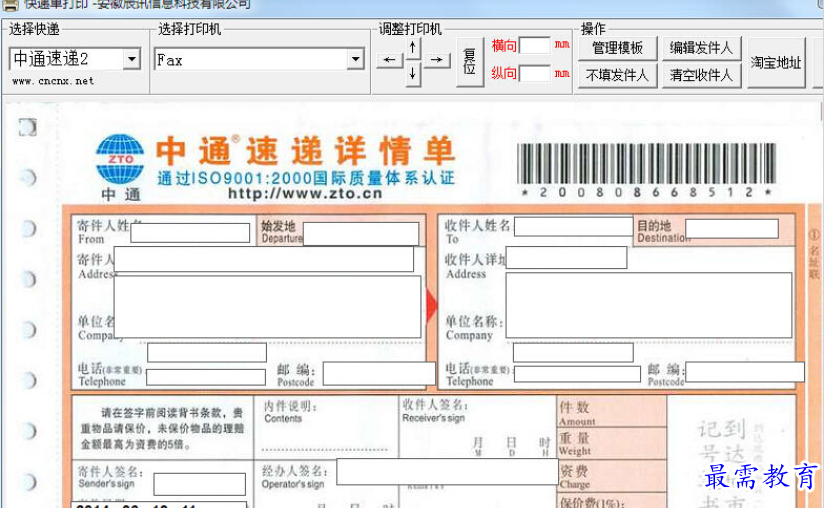Click the 寄件人姓名 From input box
This screenshot has height=508, width=826.
click(190, 233)
